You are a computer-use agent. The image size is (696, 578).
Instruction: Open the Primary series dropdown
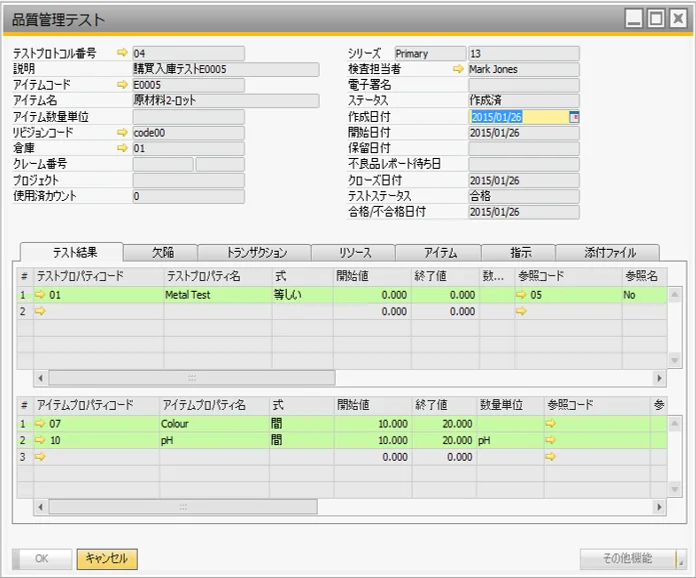(x=430, y=54)
